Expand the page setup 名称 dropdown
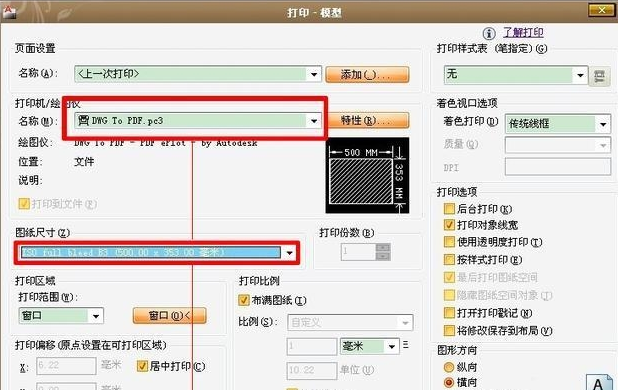 pyautogui.click(x=314, y=74)
